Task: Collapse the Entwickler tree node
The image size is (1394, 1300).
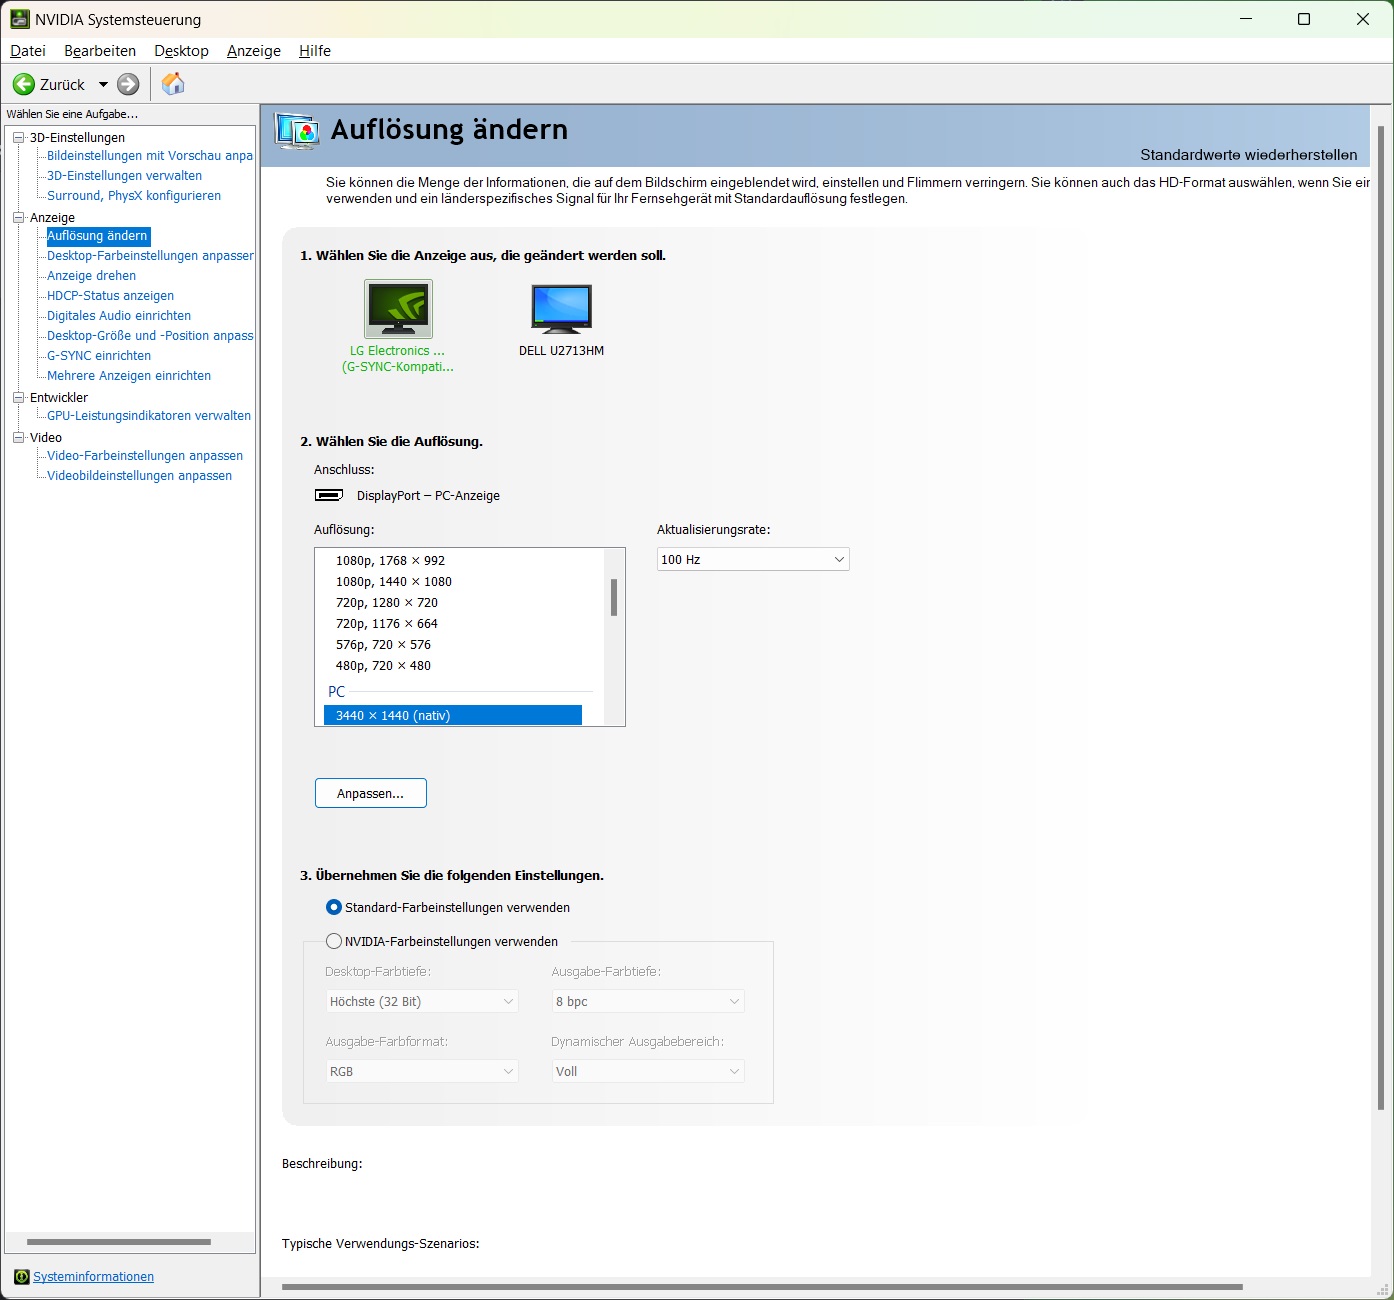Action: 18,397
